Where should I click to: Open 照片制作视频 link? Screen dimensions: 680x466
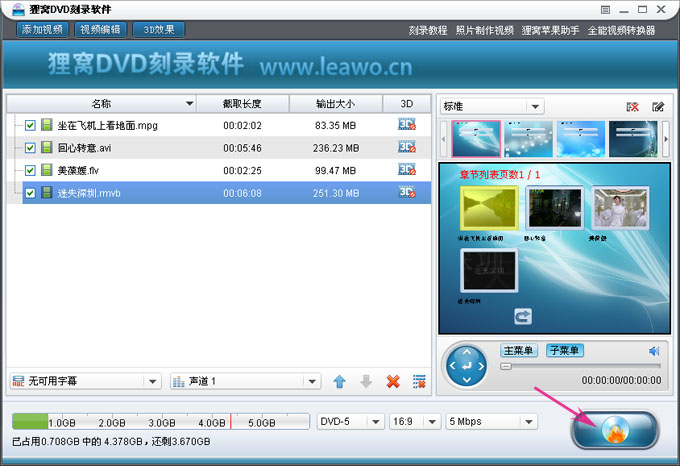pos(484,30)
